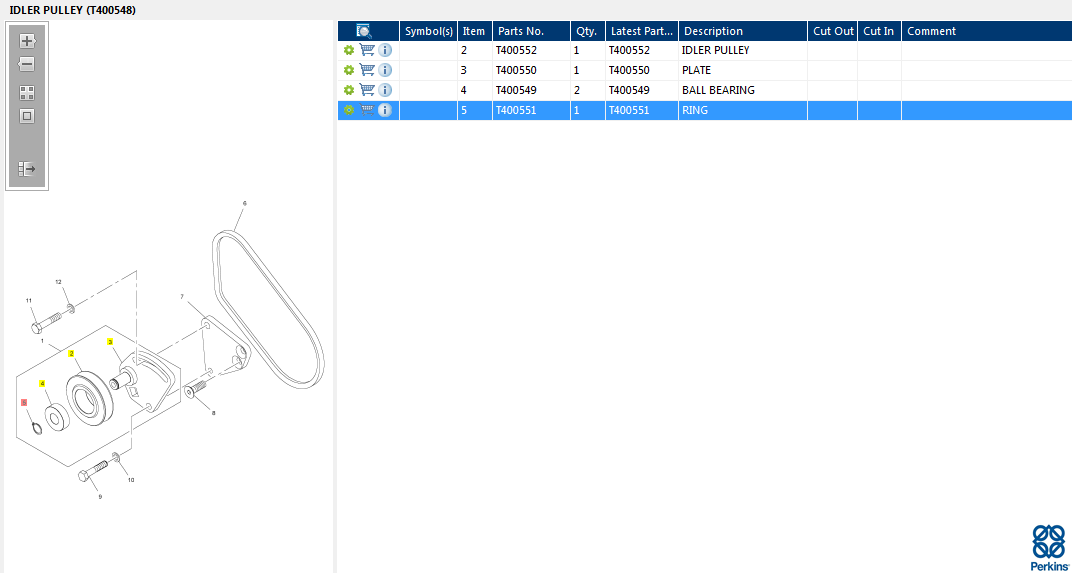
Task: Click part number T400552 in Parts No. column
Action: 516,51
